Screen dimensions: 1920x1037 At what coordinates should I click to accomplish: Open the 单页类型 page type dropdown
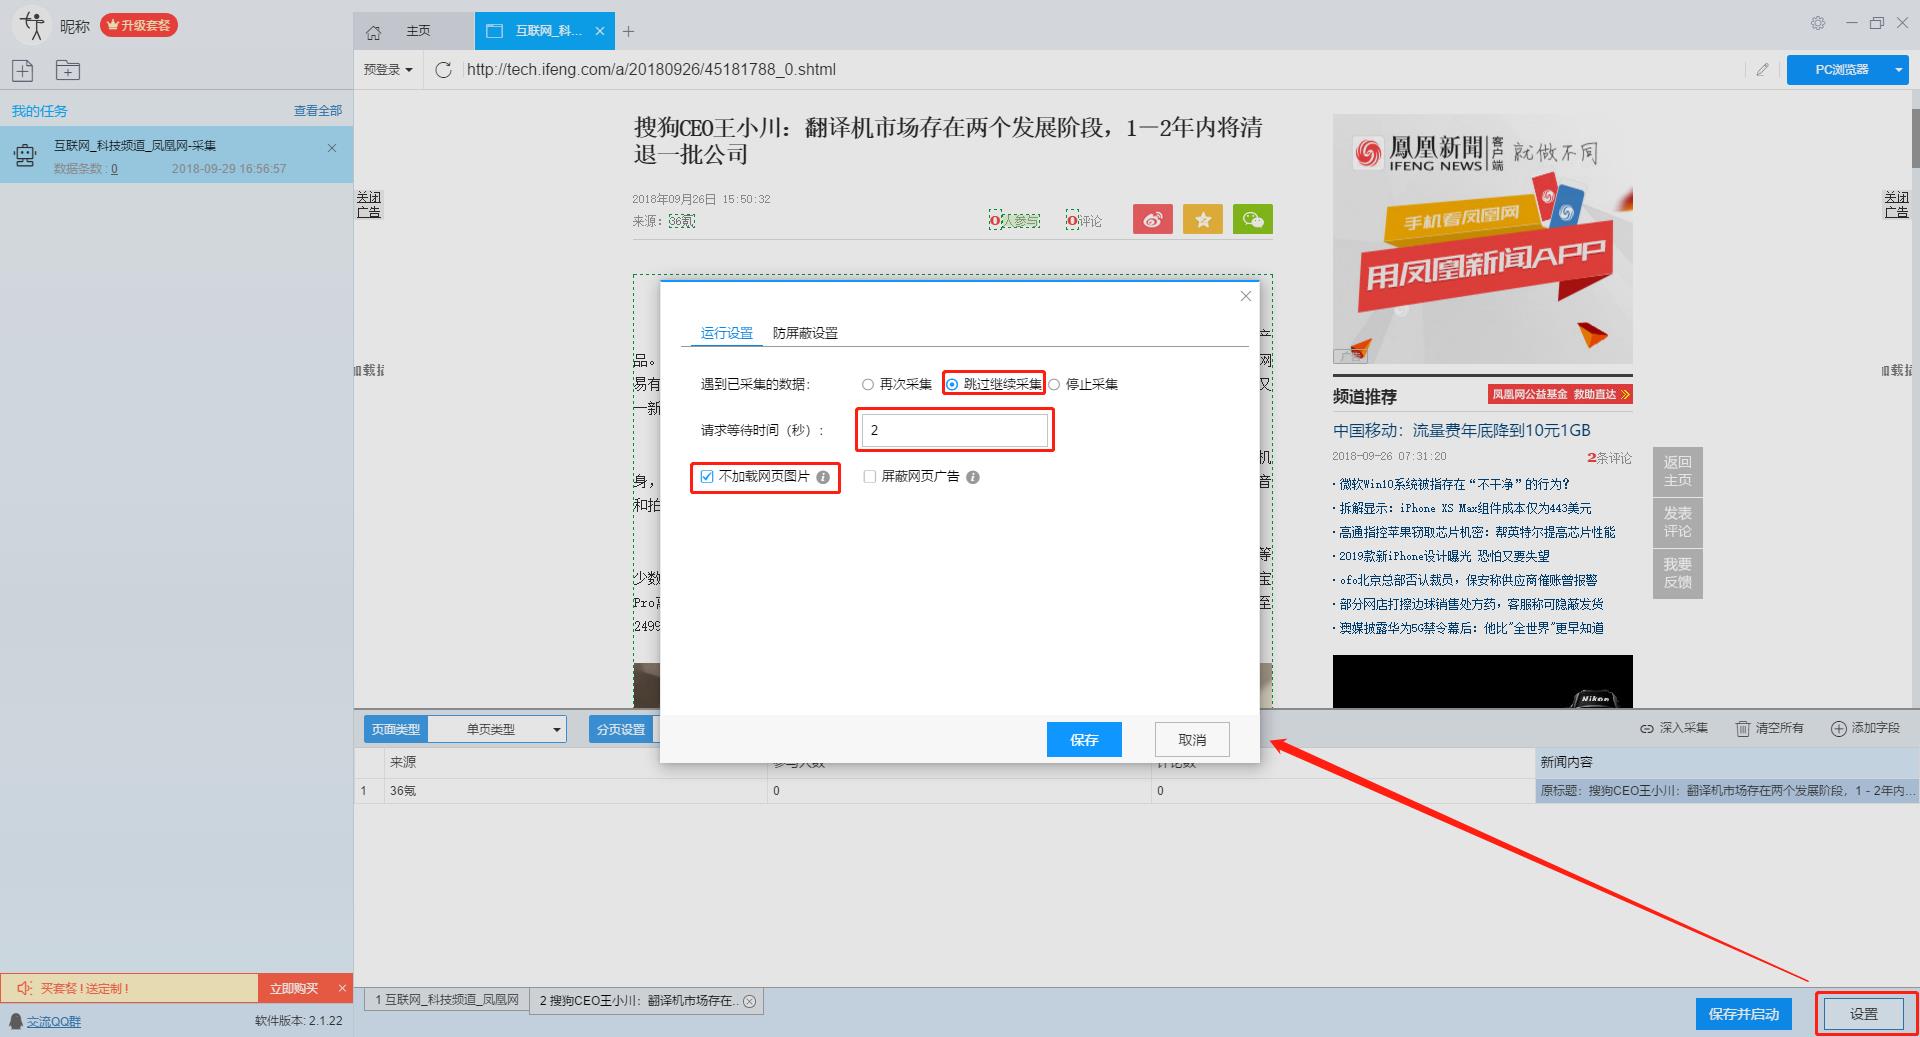[497, 729]
